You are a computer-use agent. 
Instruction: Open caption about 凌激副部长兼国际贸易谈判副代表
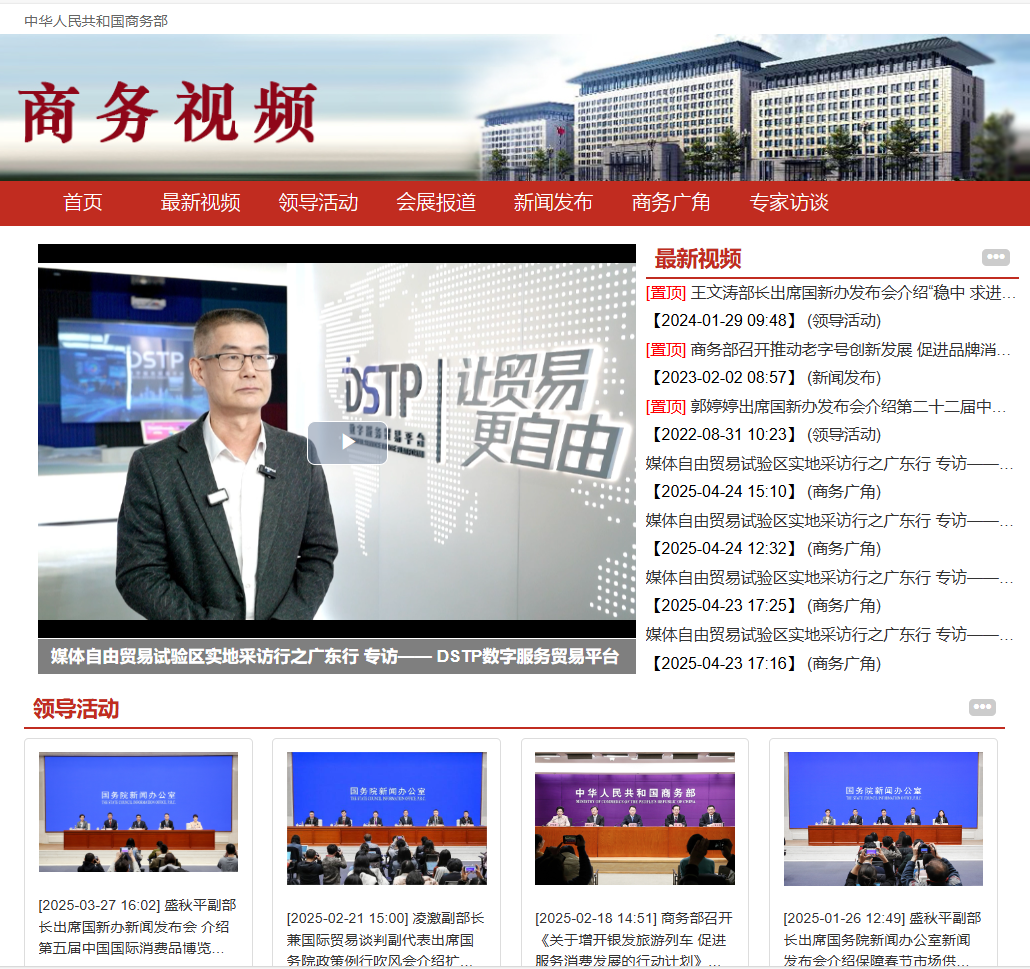(386, 939)
